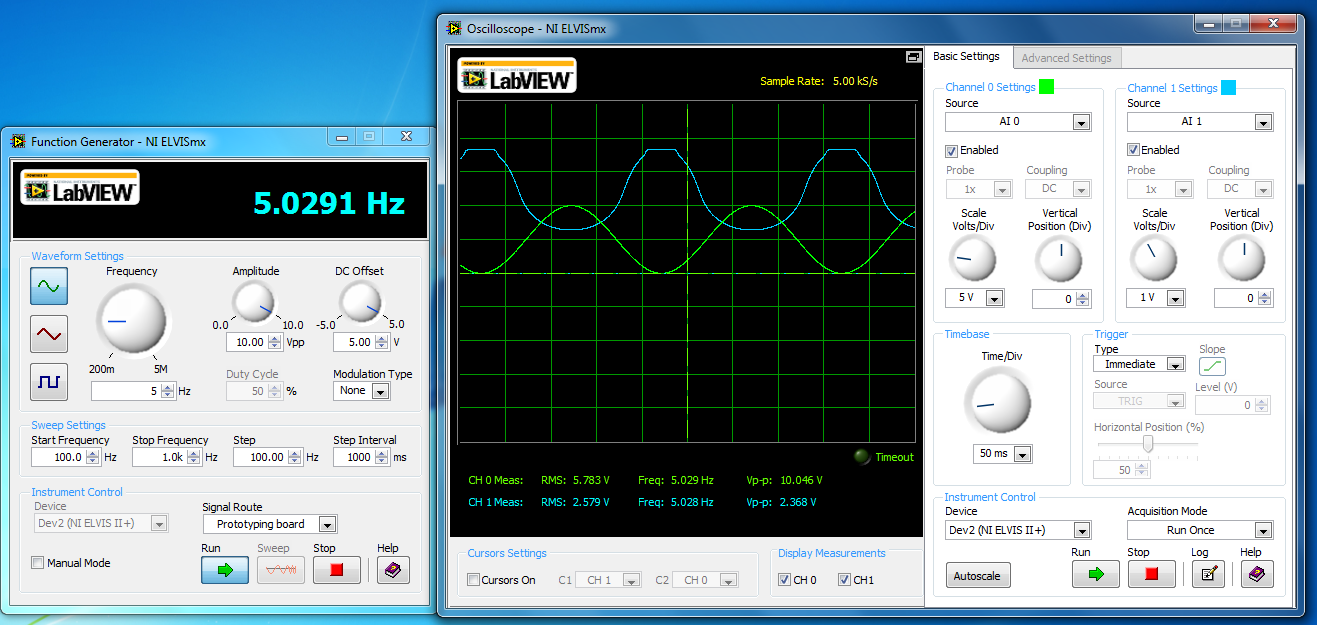Image resolution: width=1317 pixels, height=625 pixels.
Task: Open Oscilloscope Device dropdown
Action: click(1018, 531)
